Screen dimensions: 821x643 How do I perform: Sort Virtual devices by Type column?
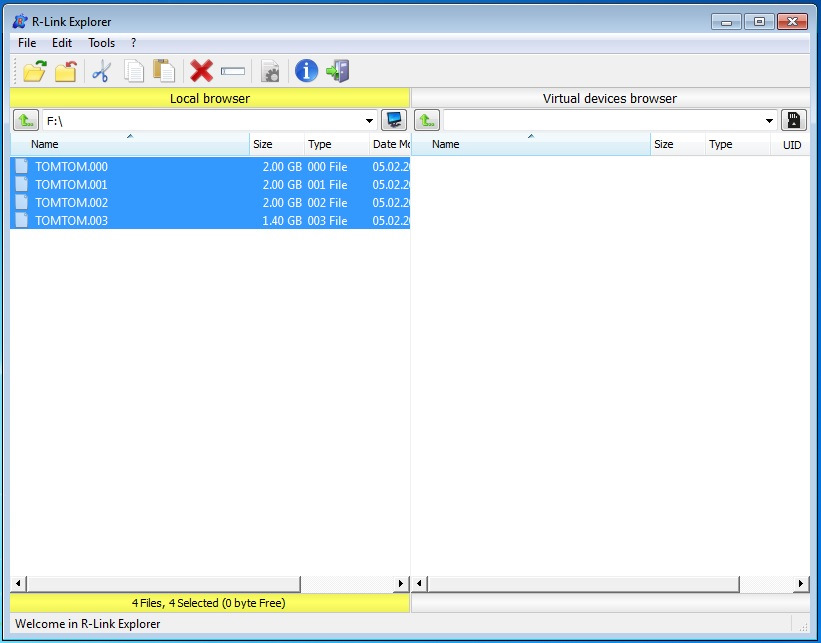tap(738, 144)
